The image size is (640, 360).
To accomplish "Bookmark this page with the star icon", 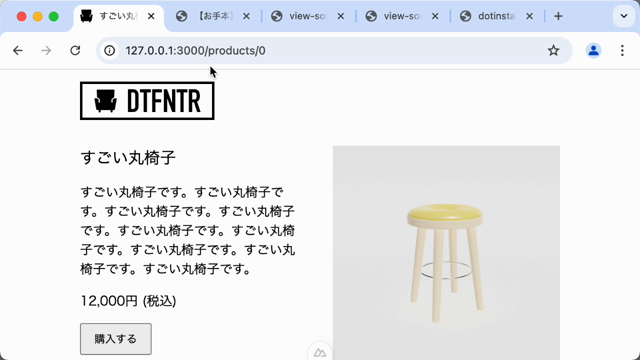I will point(553,51).
